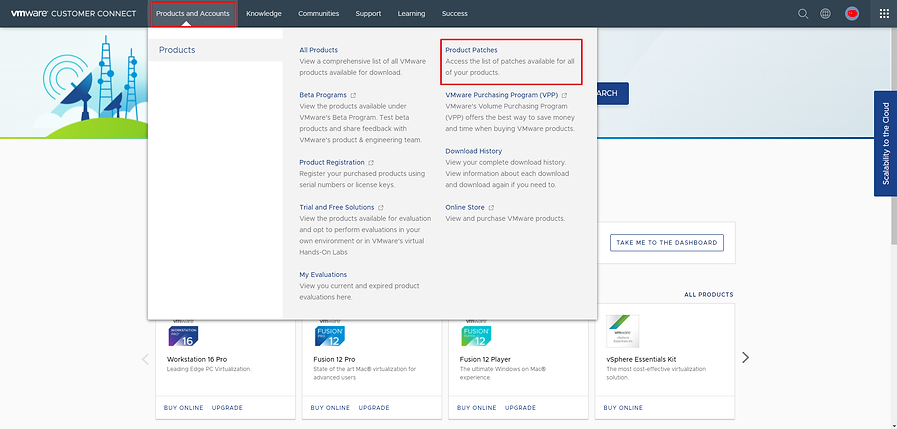This screenshot has width=897, height=429.
Task: Go to next products with right arrow
Action: [x=745, y=358]
